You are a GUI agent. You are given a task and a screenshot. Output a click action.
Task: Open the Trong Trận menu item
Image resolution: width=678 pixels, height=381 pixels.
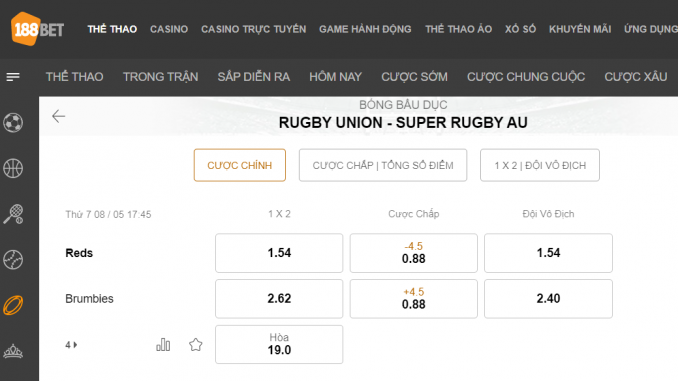coord(160,77)
